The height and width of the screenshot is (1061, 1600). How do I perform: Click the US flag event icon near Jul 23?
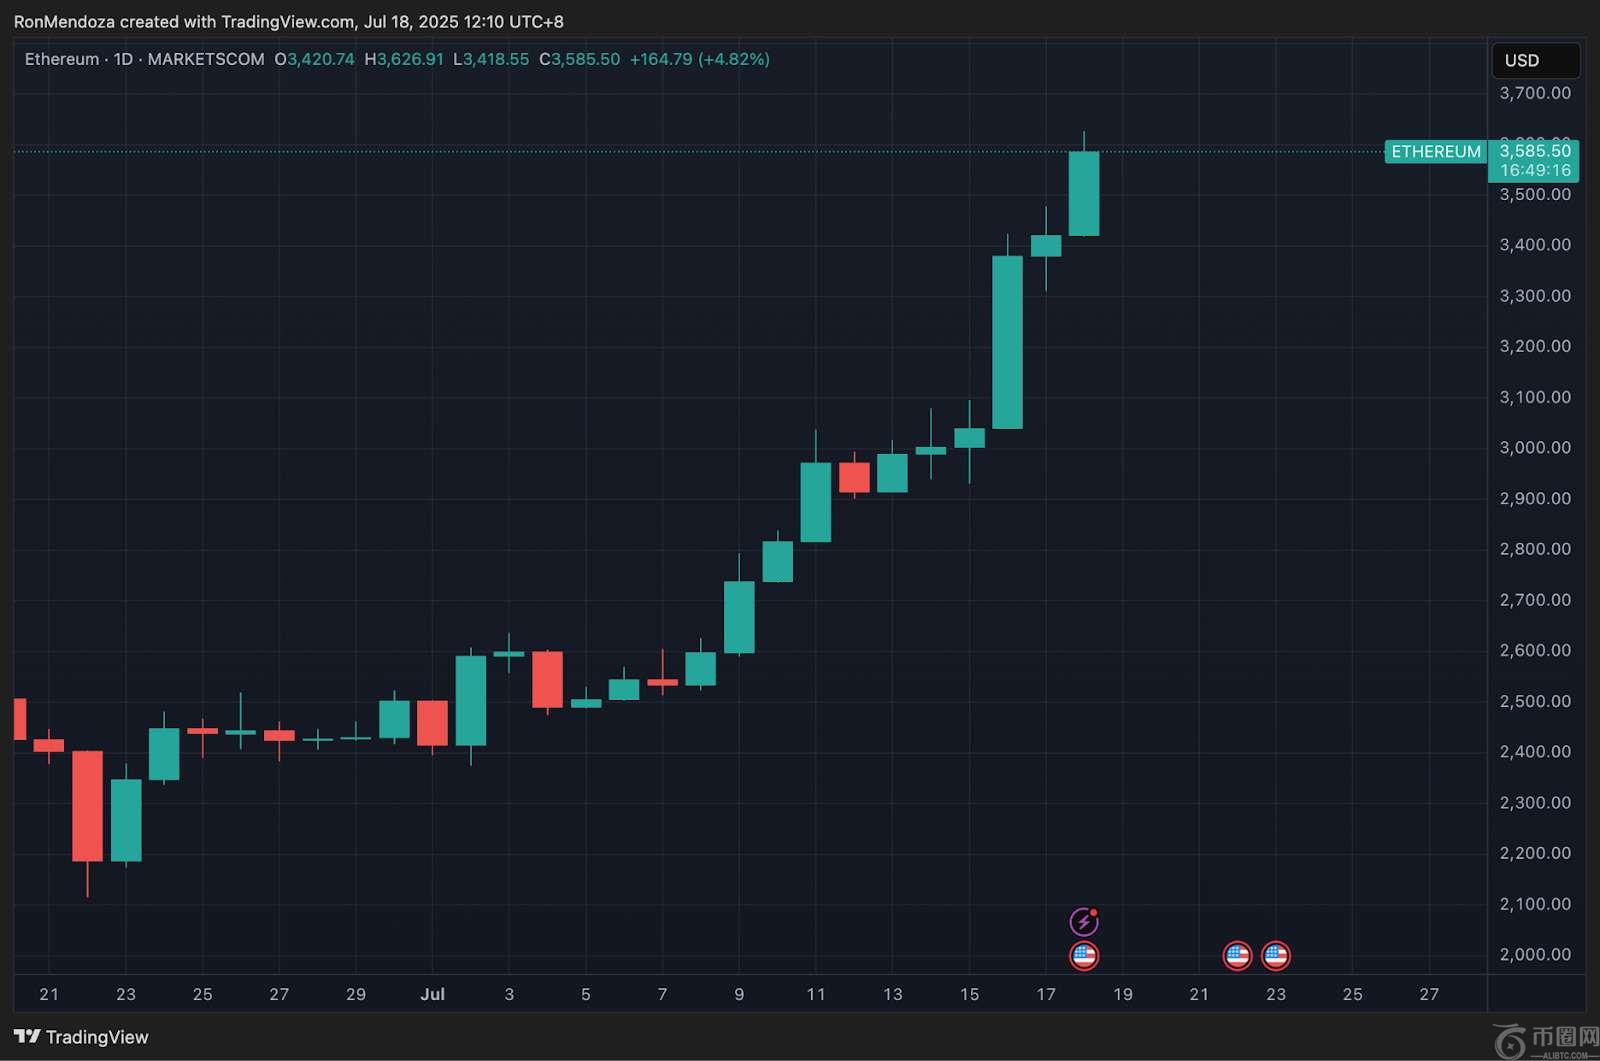point(1275,956)
